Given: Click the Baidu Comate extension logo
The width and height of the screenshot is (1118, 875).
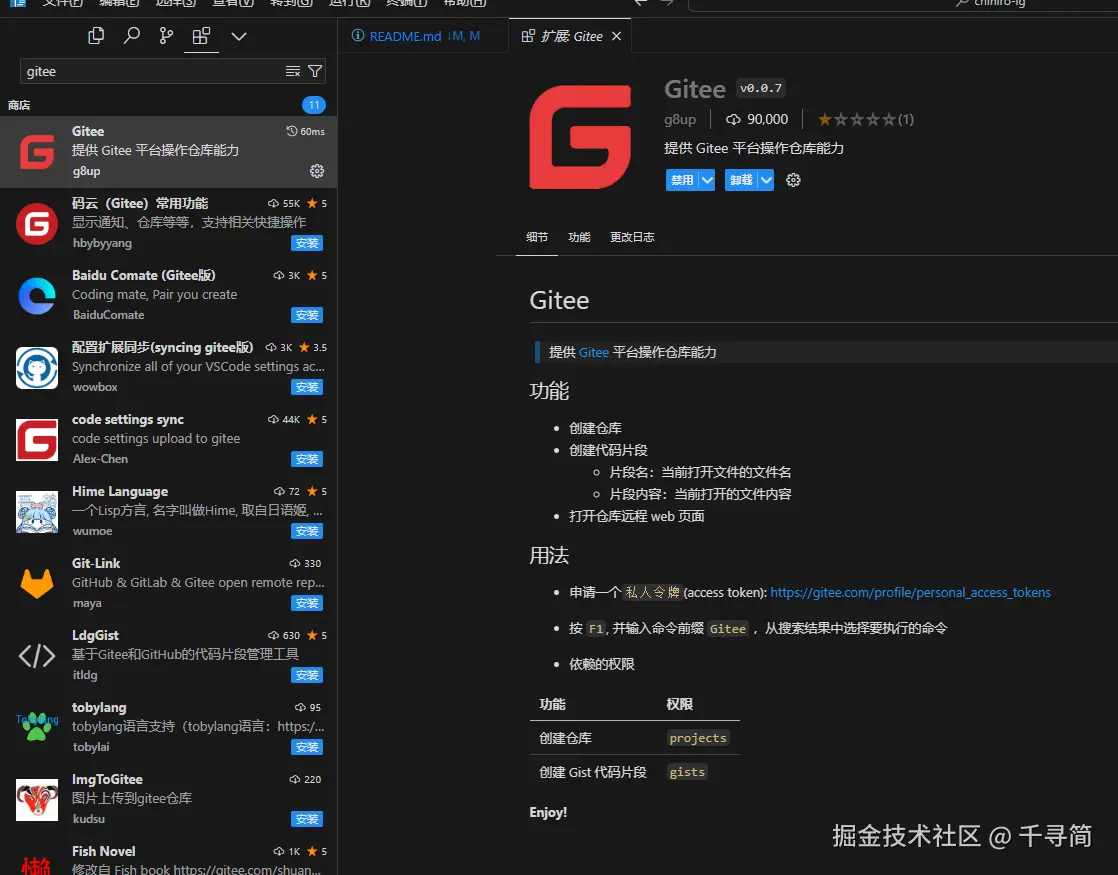Looking at the screenshot, I should pos(36,296).
